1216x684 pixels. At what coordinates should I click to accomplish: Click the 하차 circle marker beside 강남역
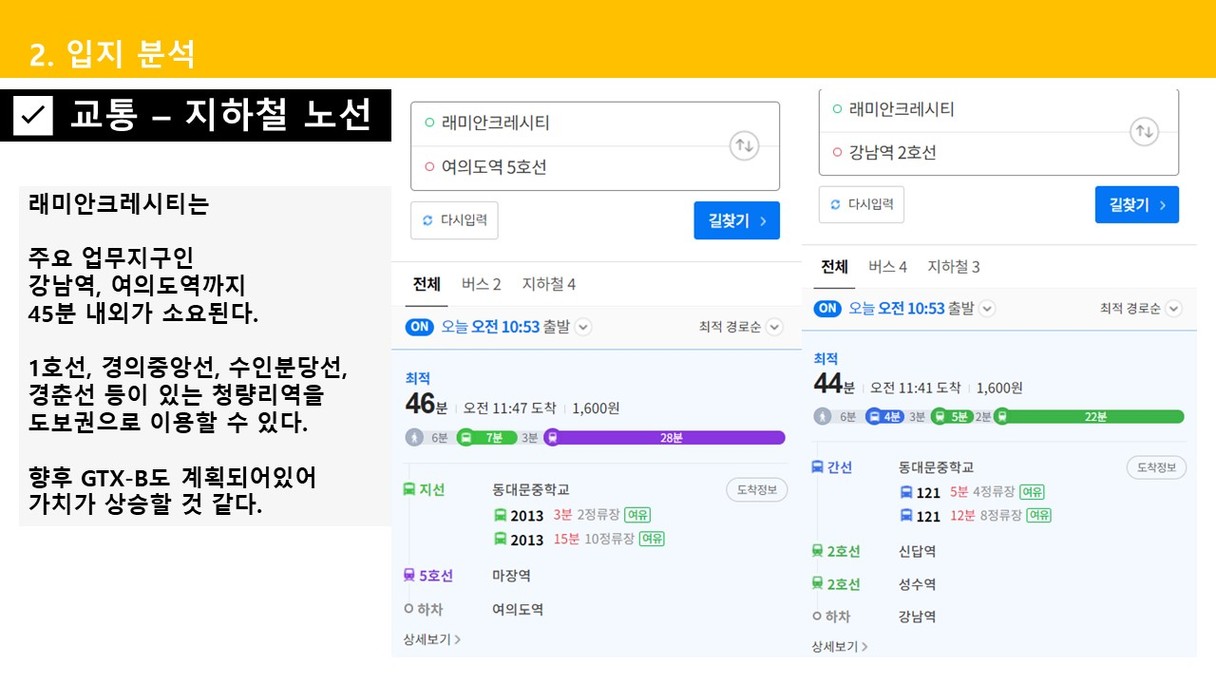pos(817,617)
